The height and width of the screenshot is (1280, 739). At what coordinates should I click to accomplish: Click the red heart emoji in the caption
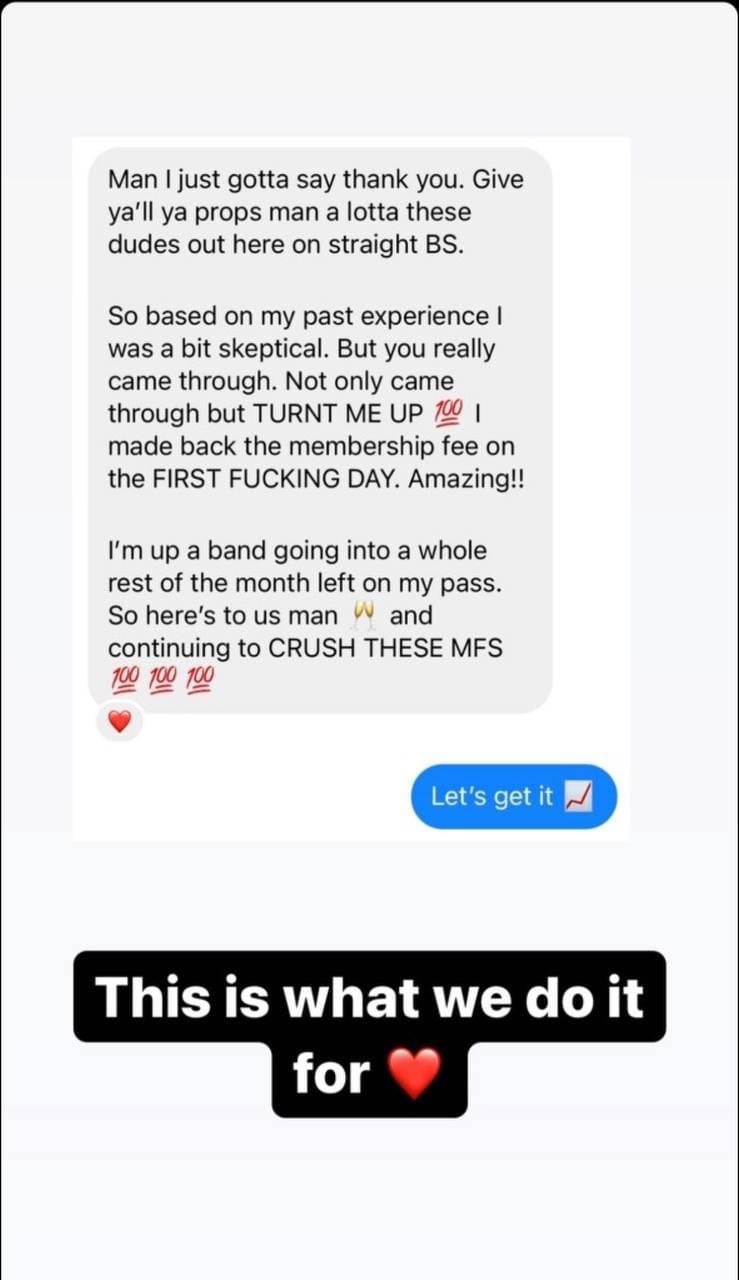pyautogui.click(x=413, y=1074)
